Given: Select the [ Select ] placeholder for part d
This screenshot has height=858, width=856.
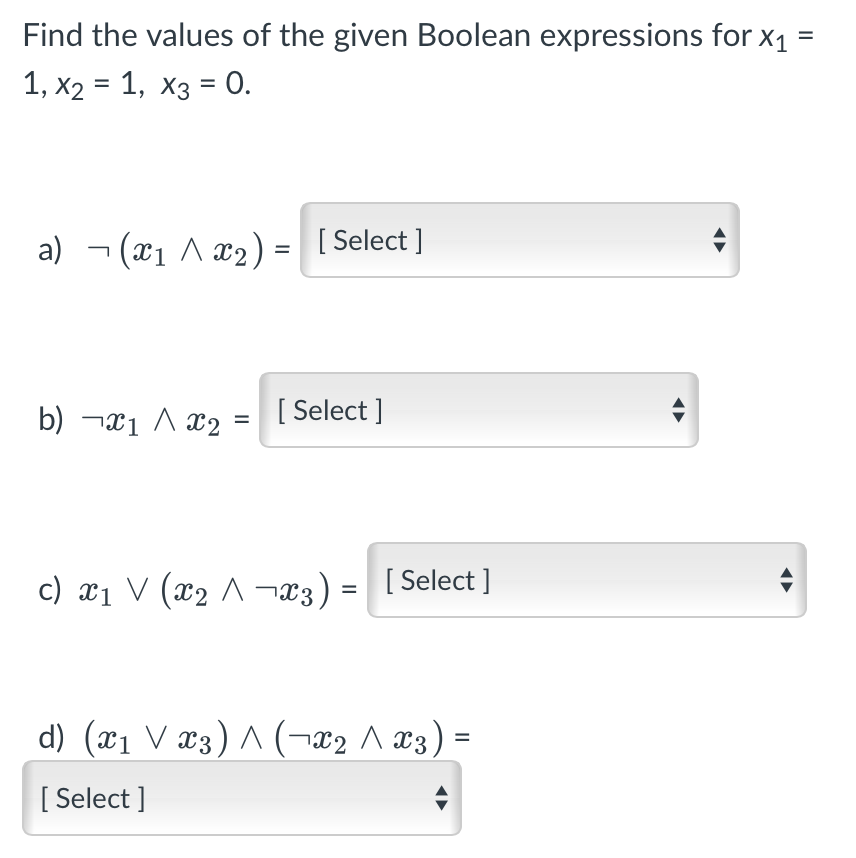Looking at the screenshot, I should pyautogui.click(x=93, y=798).
